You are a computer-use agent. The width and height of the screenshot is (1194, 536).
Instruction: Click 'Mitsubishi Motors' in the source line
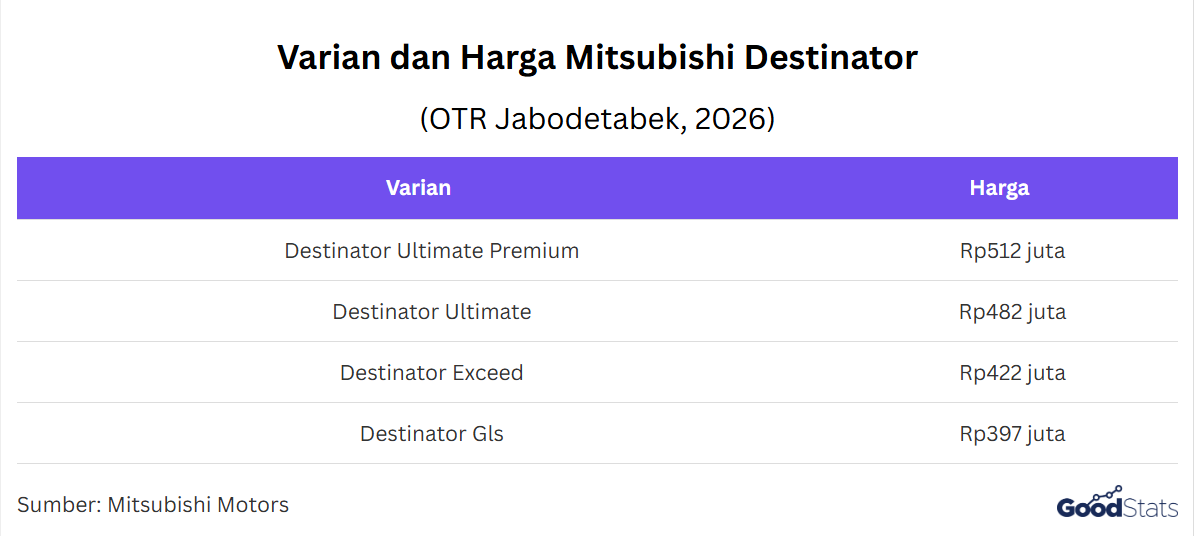pyautogui.click(x=198, y=505)
